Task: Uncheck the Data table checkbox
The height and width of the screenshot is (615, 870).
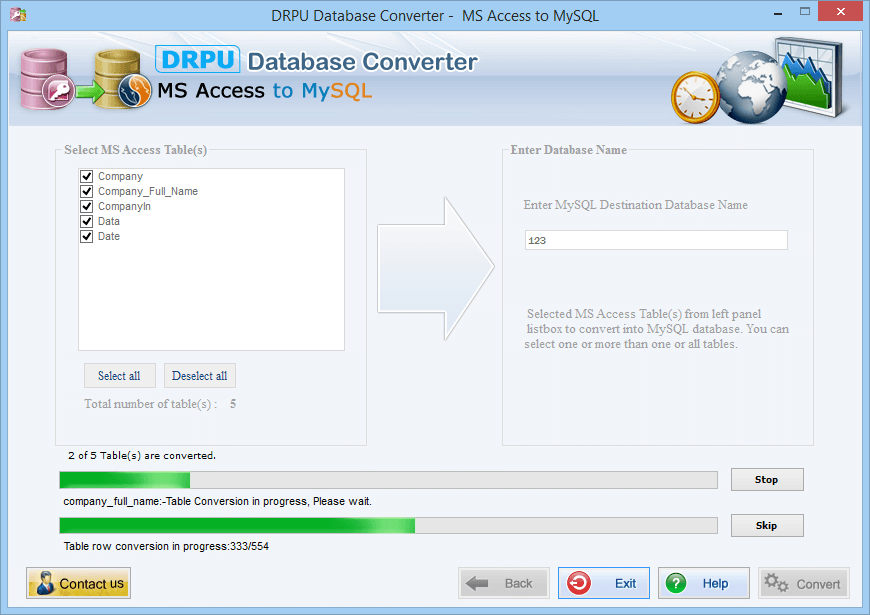Action: tap(87, 221)
